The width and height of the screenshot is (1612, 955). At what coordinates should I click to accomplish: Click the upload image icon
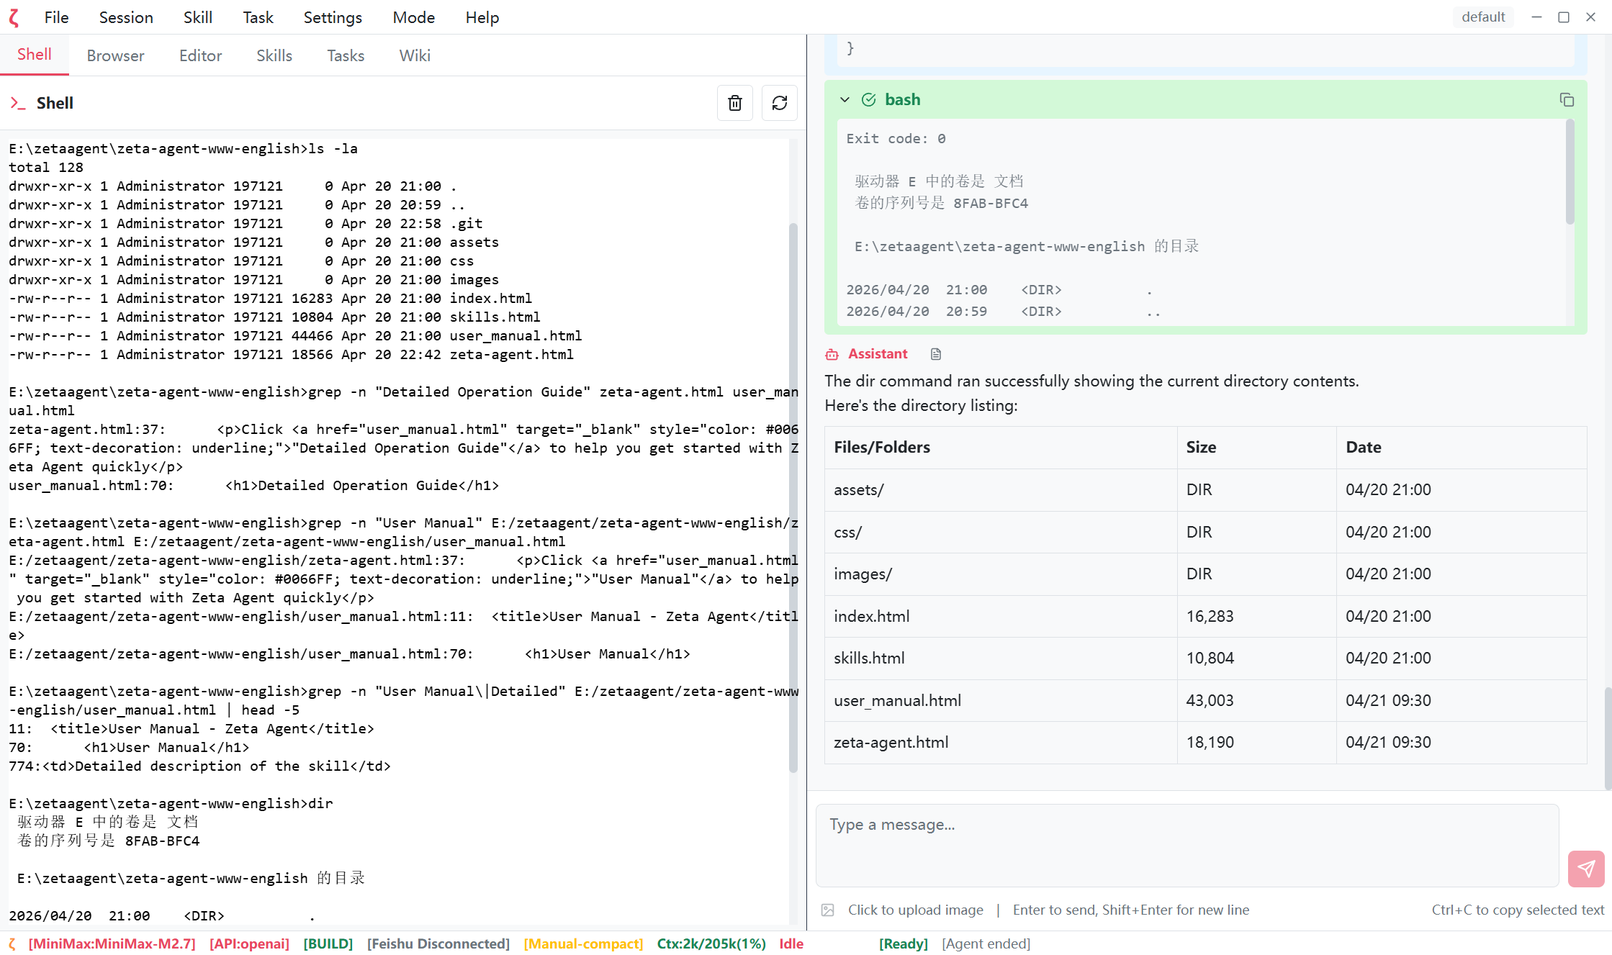pyautogui.click(x=828, y=910)
